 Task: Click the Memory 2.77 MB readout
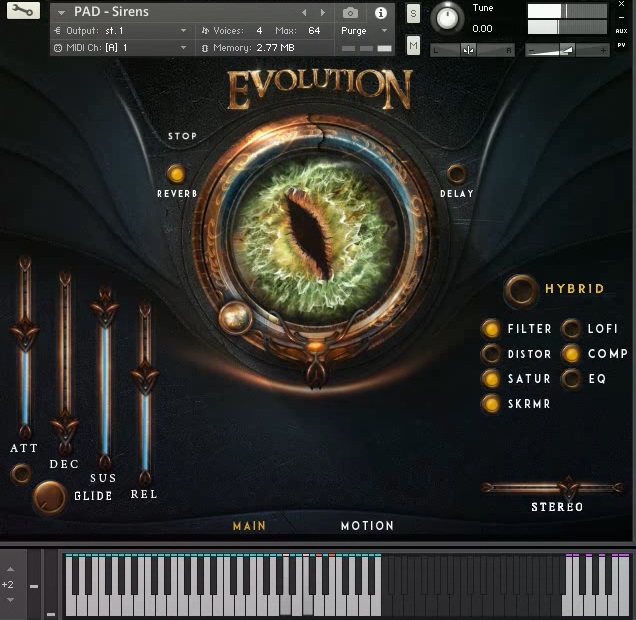click(x=275, y=48)
